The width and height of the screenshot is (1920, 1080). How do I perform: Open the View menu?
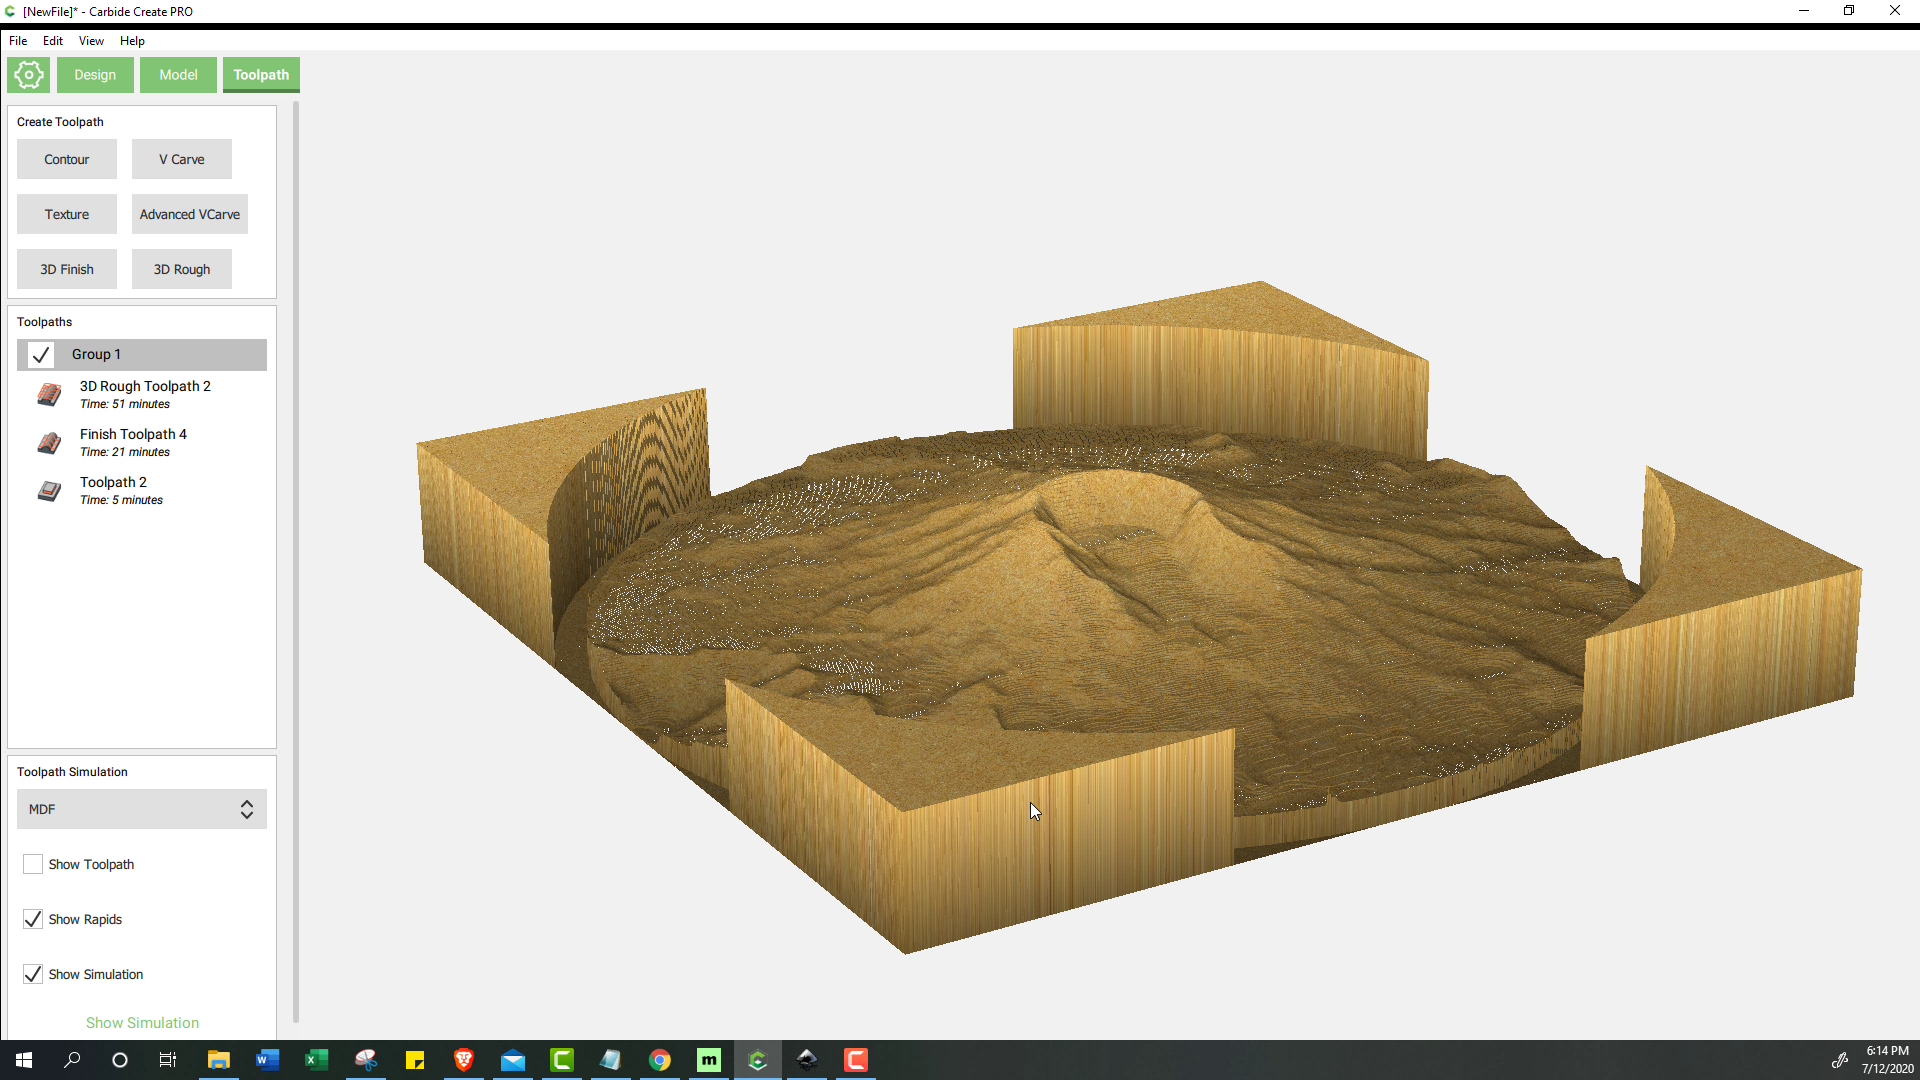pyautogui.click(x=90, y=40)
